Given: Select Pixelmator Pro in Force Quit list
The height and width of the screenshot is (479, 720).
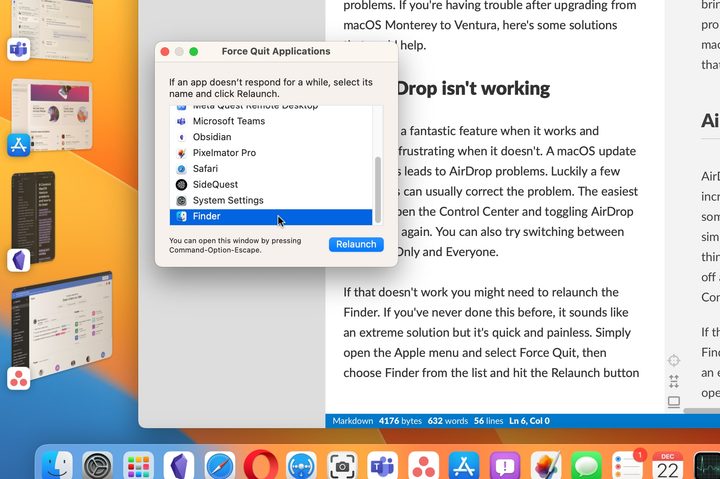Looking at the screenshot, I should [271, 153].
